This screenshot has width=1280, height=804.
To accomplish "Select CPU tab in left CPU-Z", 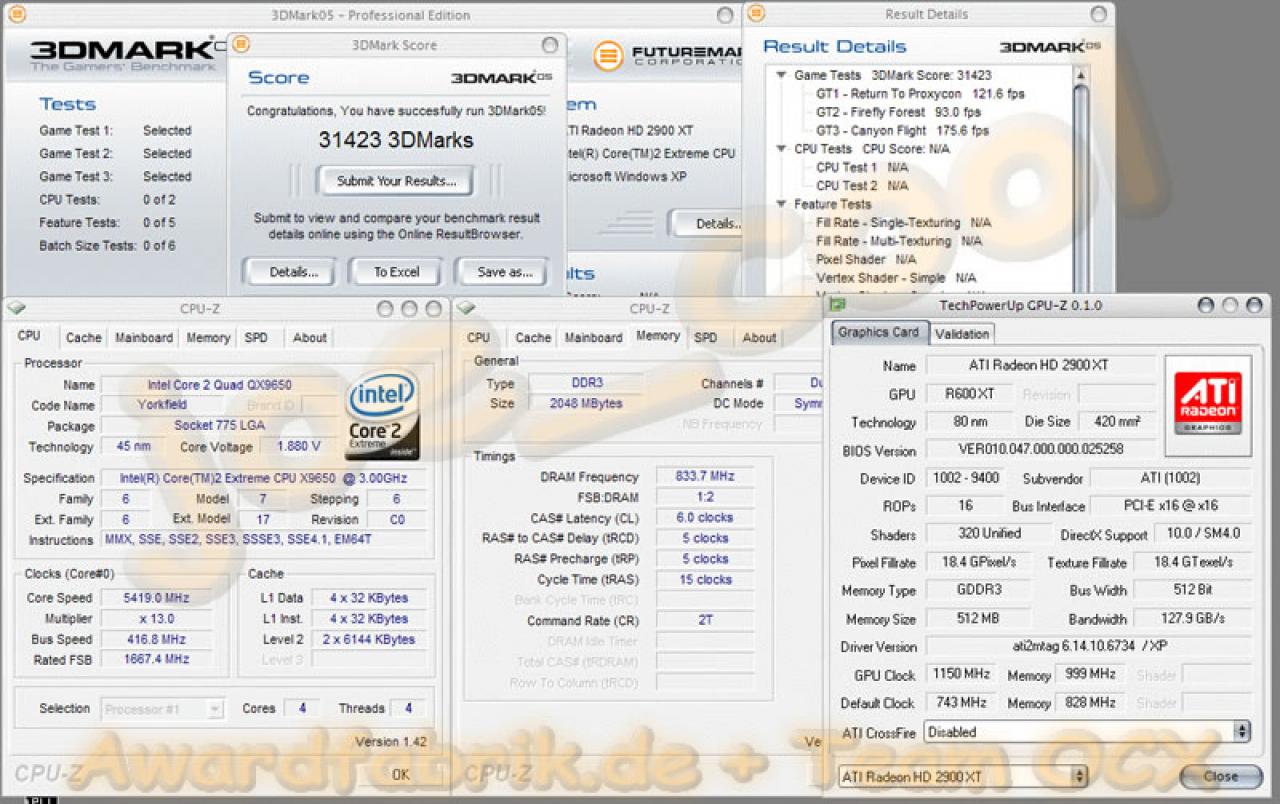I will (29, 336).
